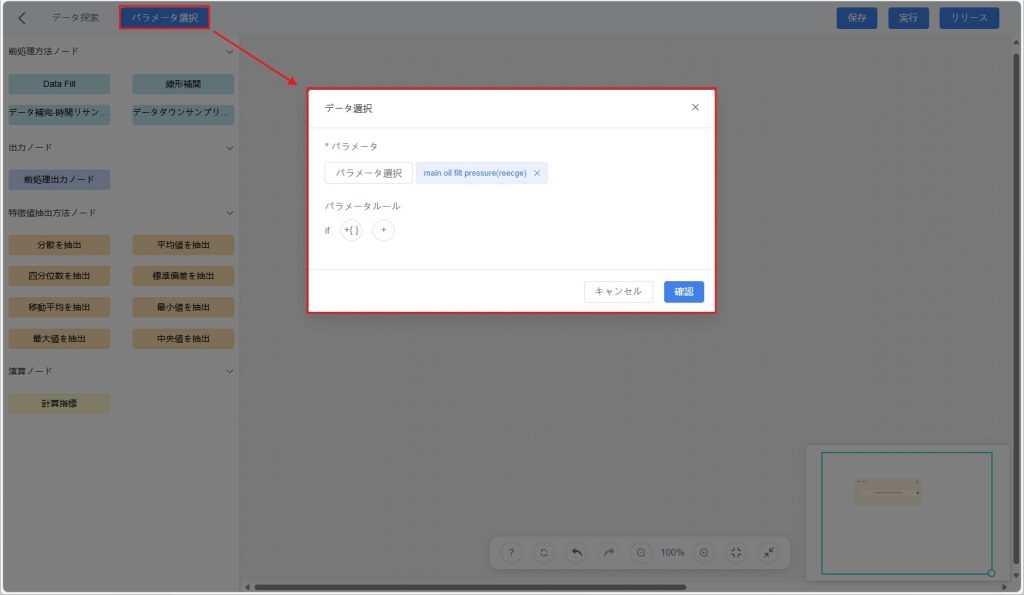Redo the canvas action
The width and height of the screenshot is (1024, 595).
[x=609, y=552]
